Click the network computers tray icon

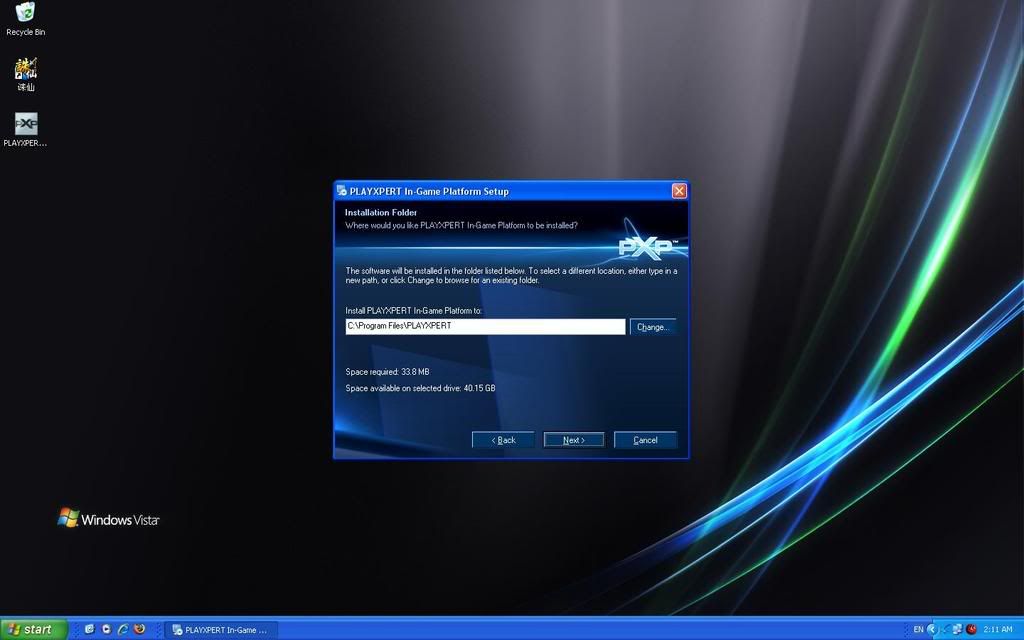(x=957, y=630)
